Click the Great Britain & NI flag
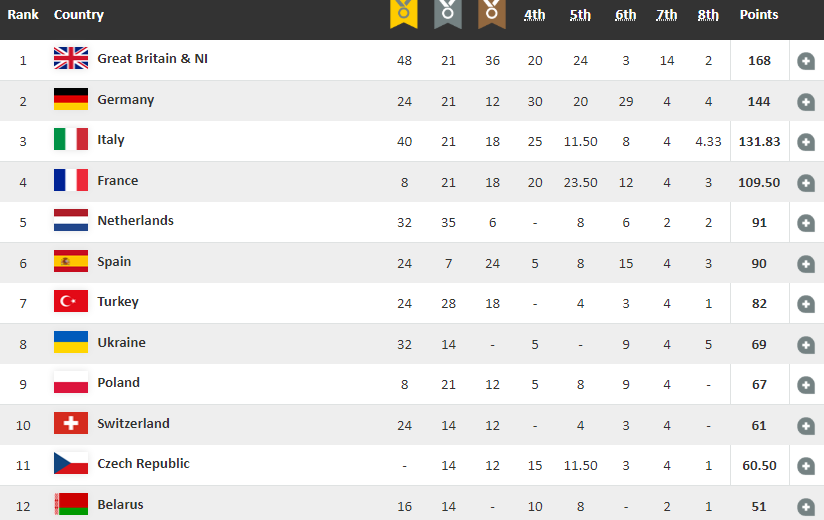Image resolution: width=824 pixels, height=520 pixels. pyautogui.click(x=71, y=59)
